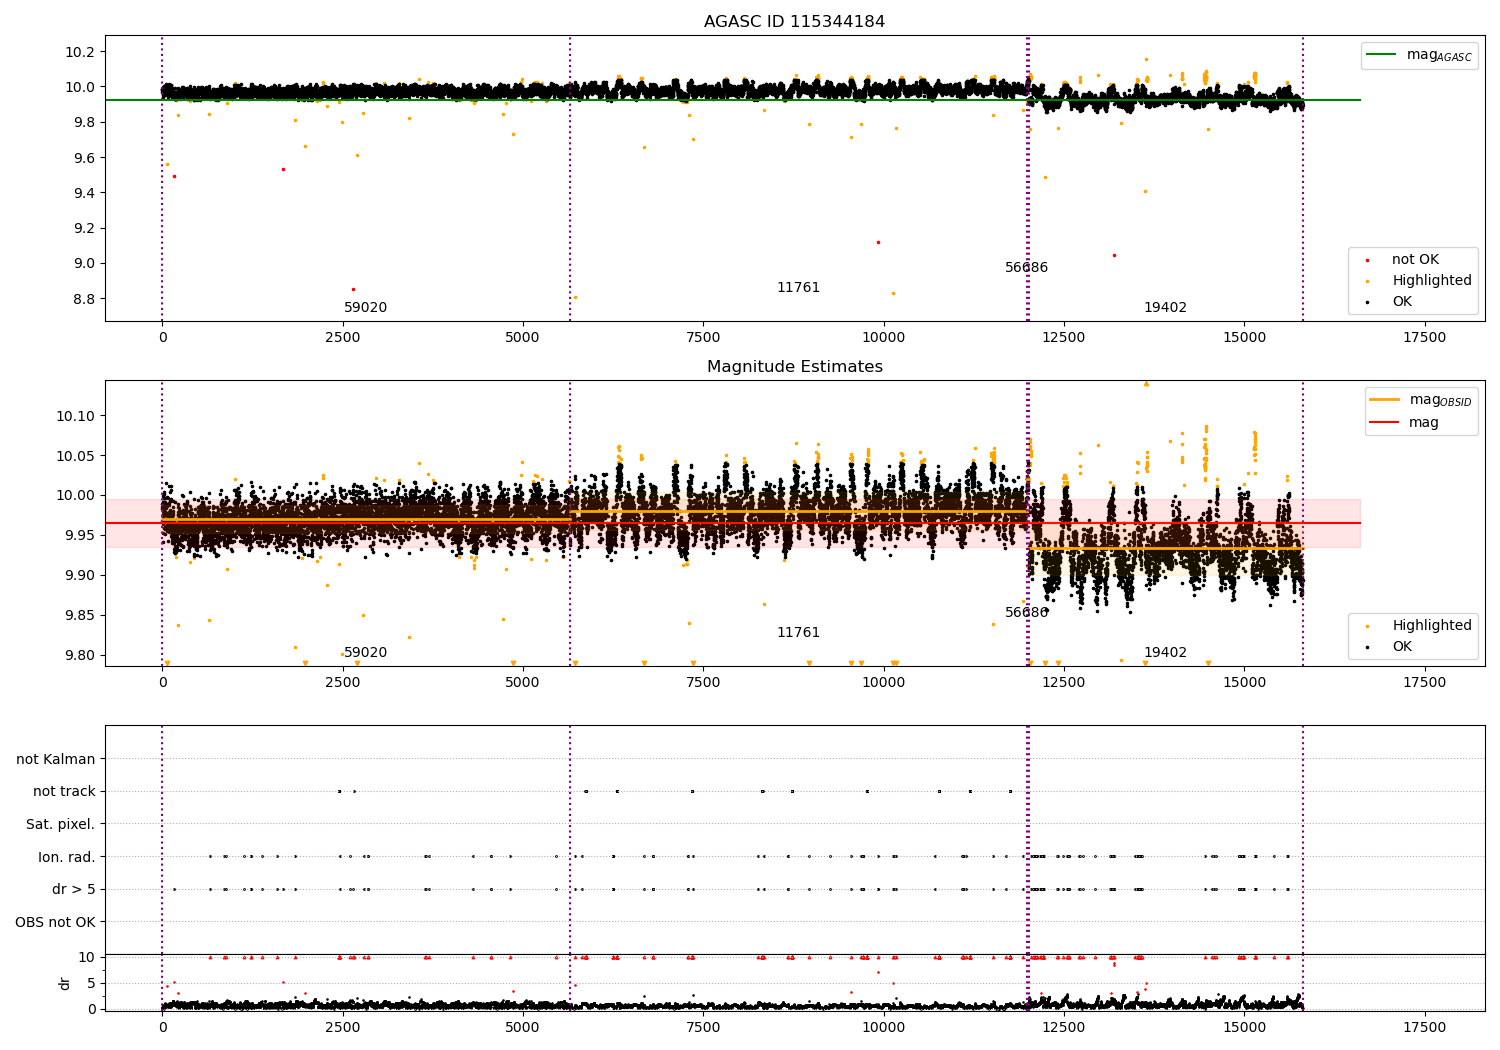Image resolution: width=1500 pixels, height=1050 pixels.
Task: Click the orange line sample beside mag OBSID
Action: coord(1384,400)
